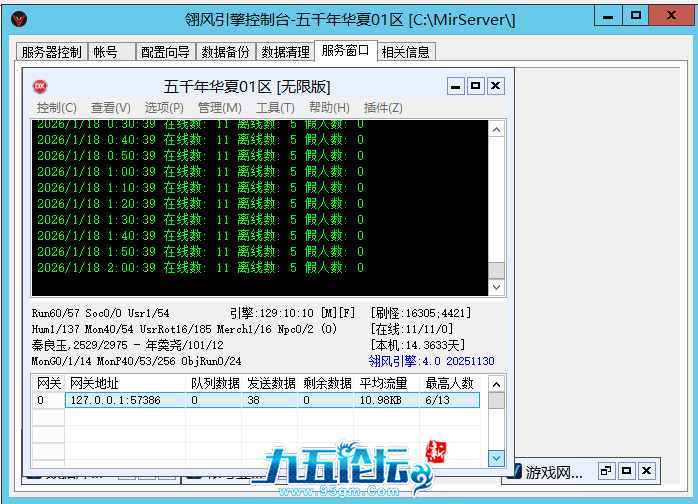
Task: Select the 127.0.0.1:57386 gateway row
Action: pos(120,400)
